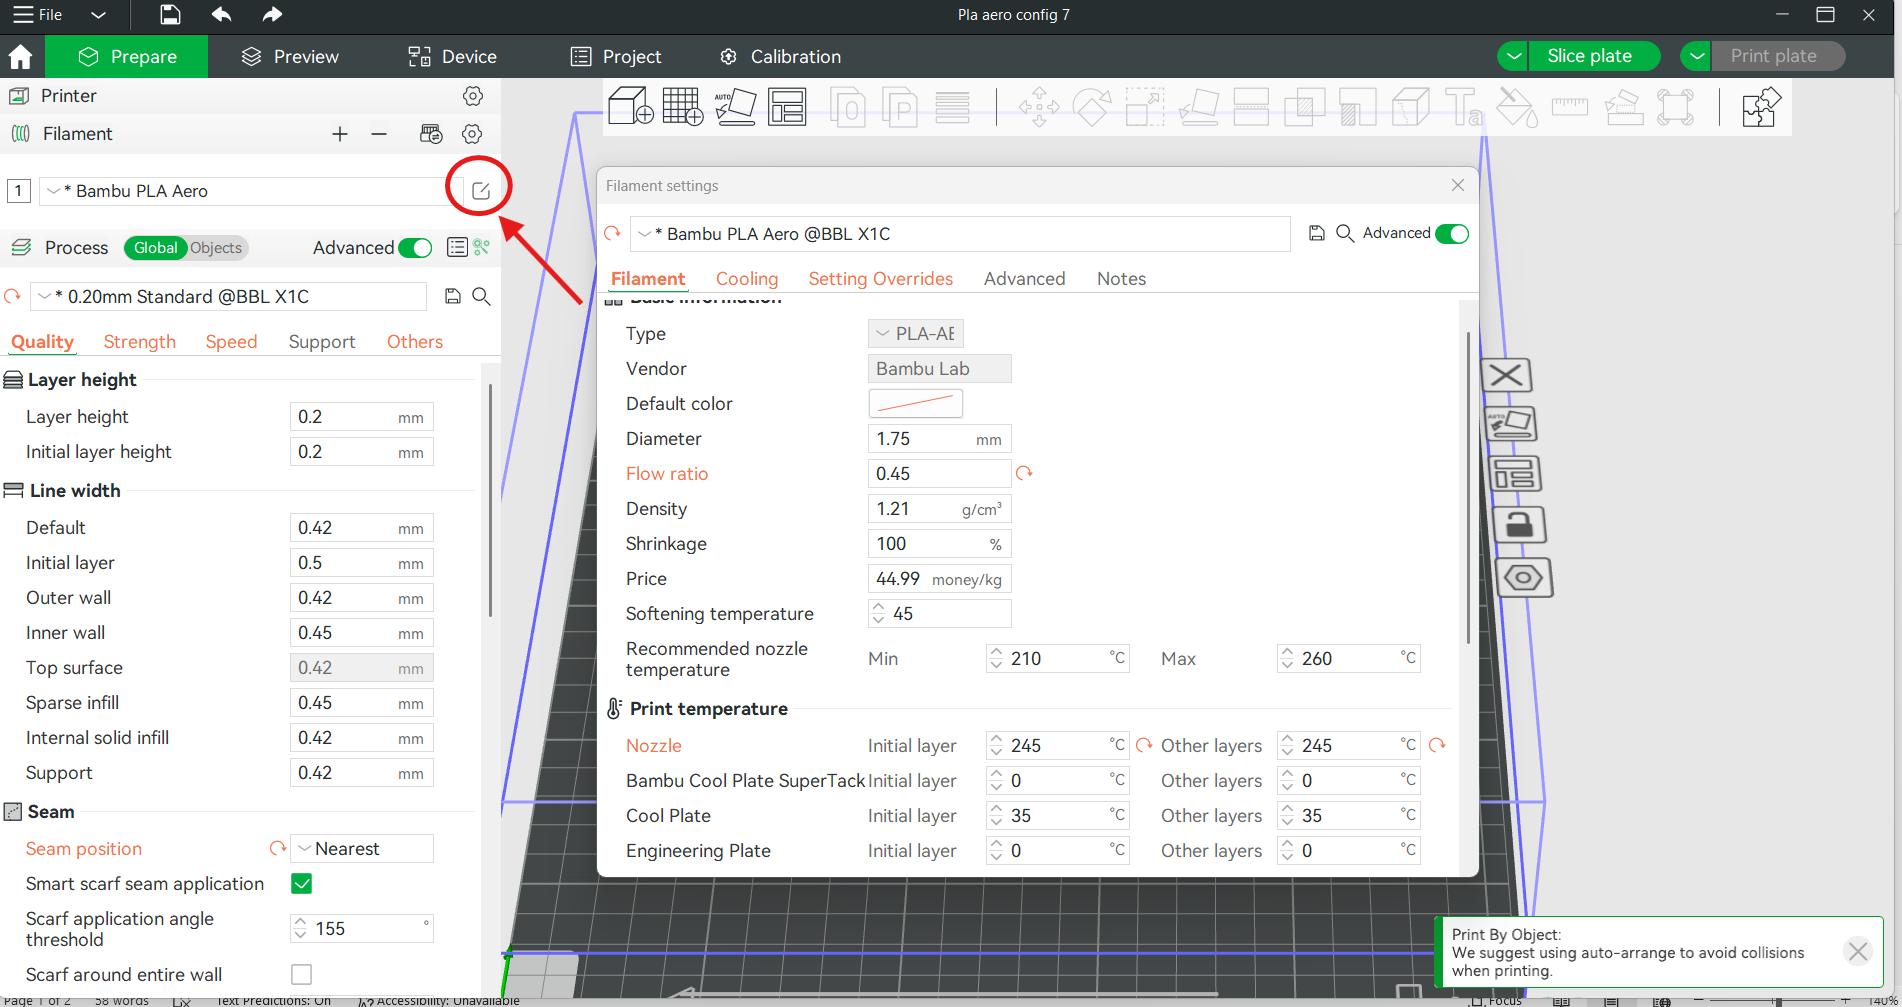Save the filament preset in dialog
The image size is (1902, 1007).
click(x=1316, y=233)
